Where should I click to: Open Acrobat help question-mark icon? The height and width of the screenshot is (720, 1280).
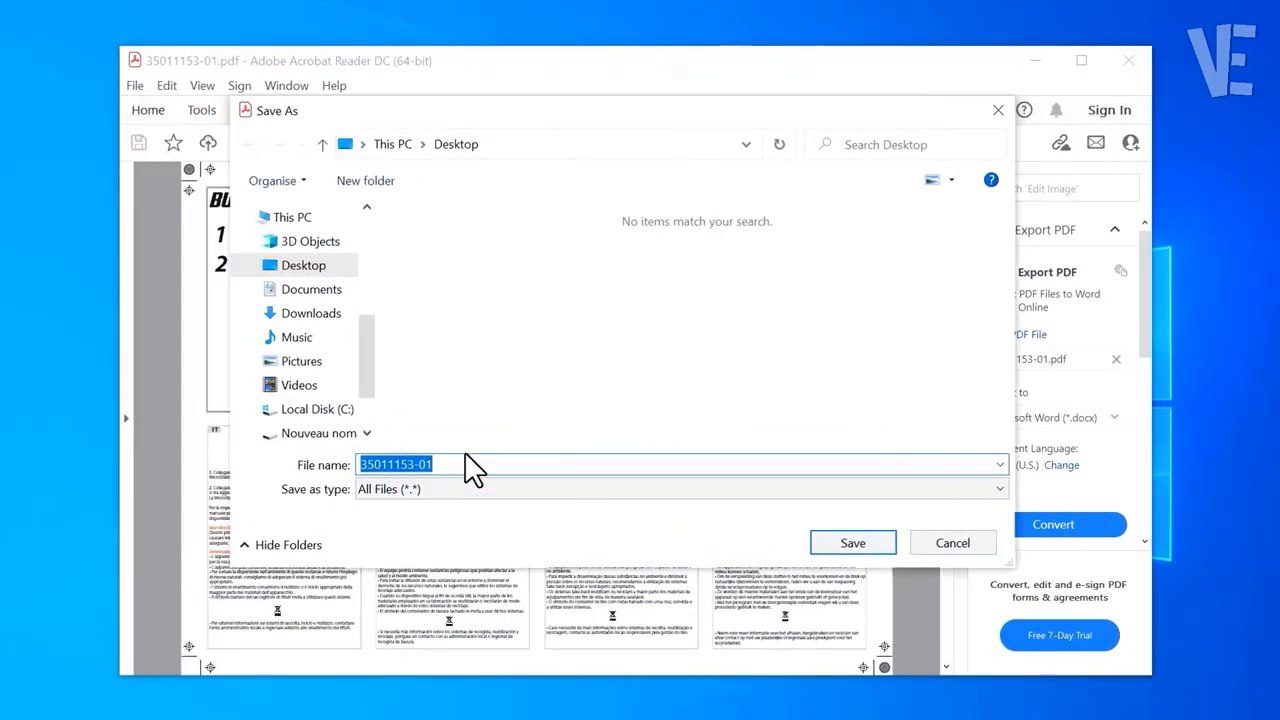pyautogui.click(x=1024, y=110)
